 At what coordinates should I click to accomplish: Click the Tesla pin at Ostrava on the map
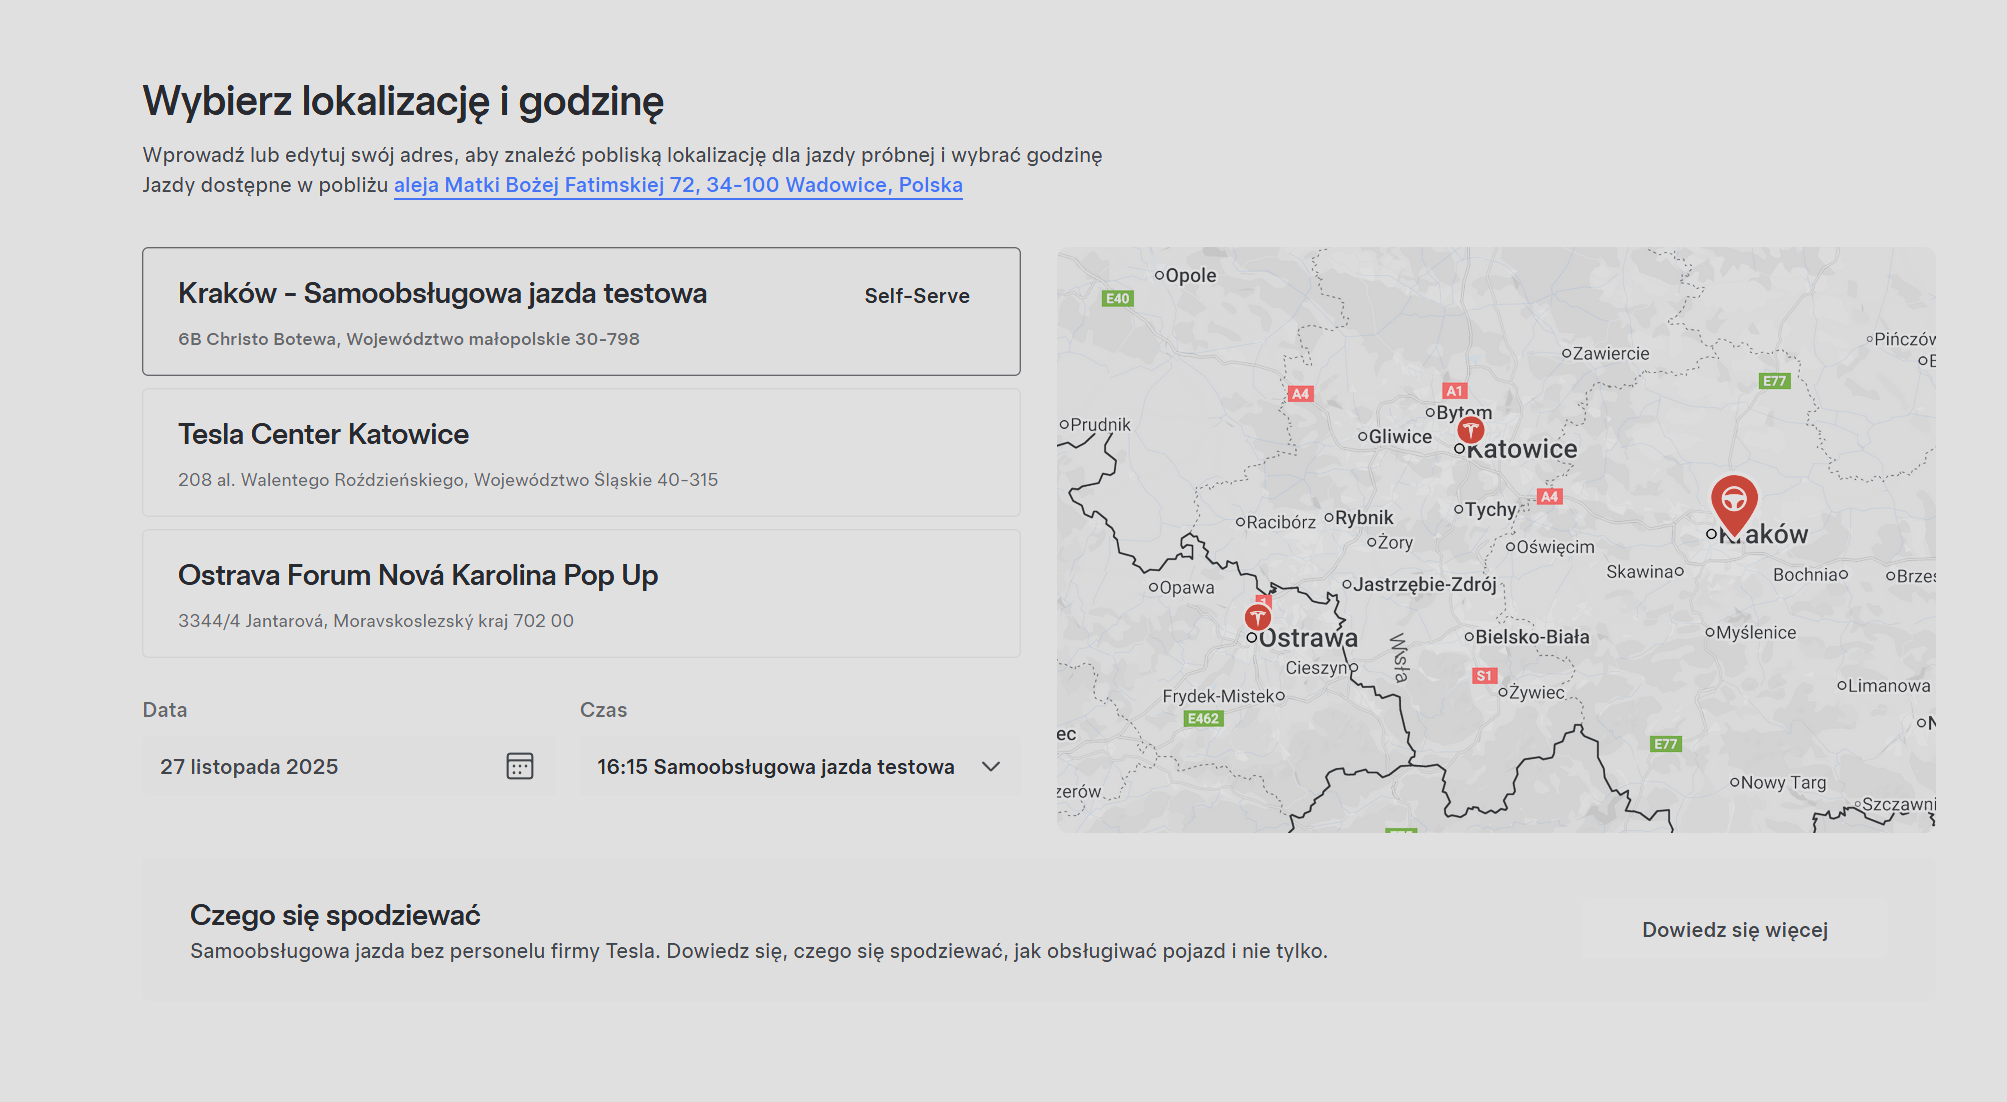point(1258,617)
